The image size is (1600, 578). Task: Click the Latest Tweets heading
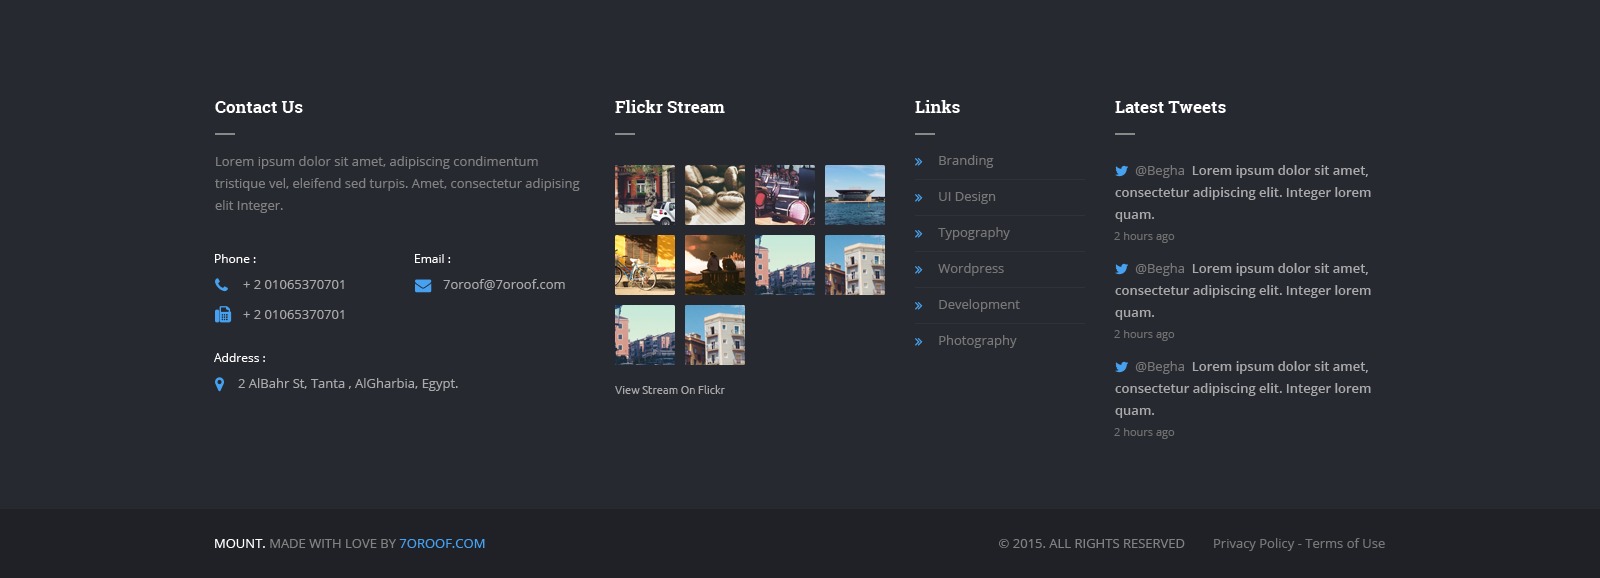1170,107
